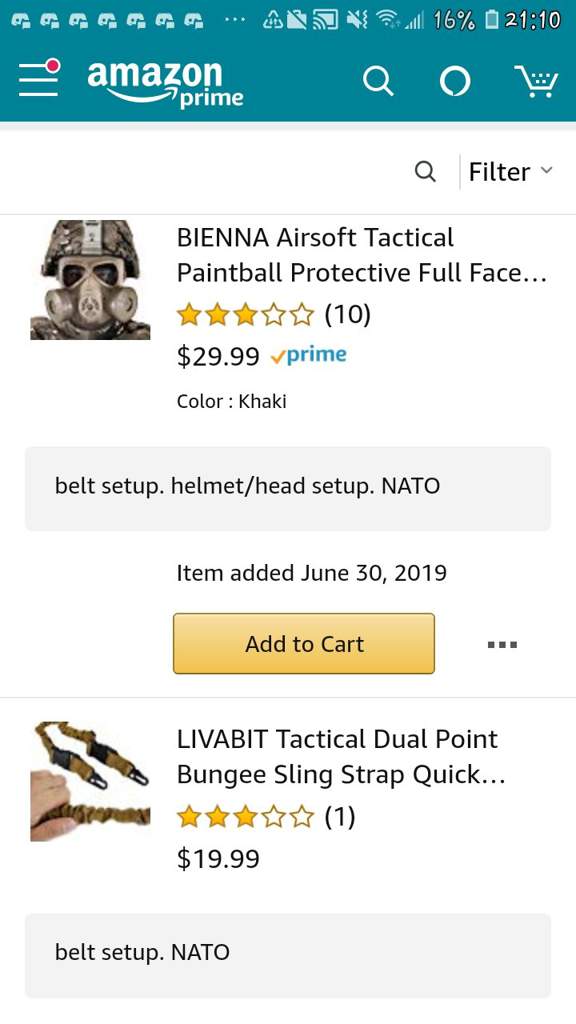Open LIVABIT Tactical Dual Point Sling title
Image resolution: width=576 pixels, height=1024 pixels.
[x=341, y=757]
